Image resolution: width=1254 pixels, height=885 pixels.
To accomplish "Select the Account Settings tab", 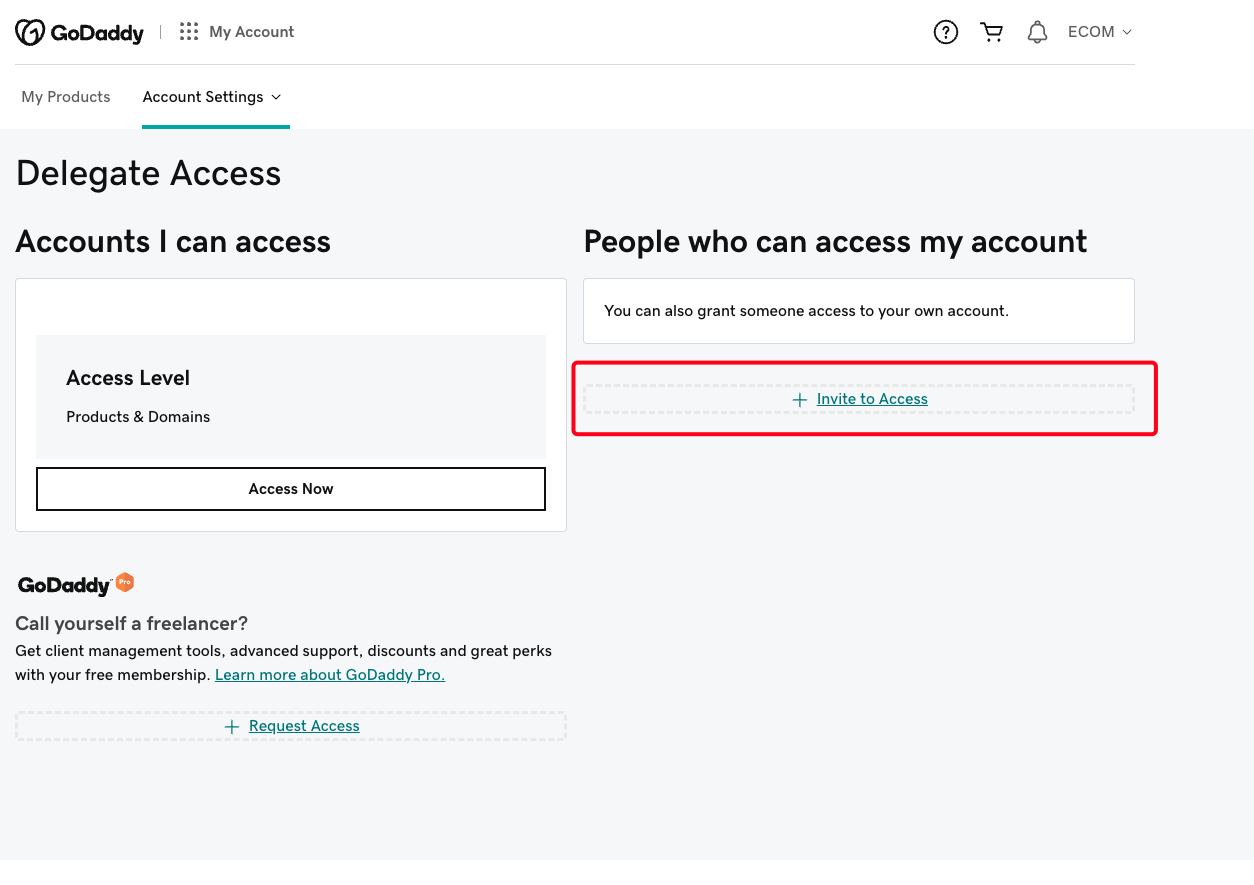I will click(203, 97).
